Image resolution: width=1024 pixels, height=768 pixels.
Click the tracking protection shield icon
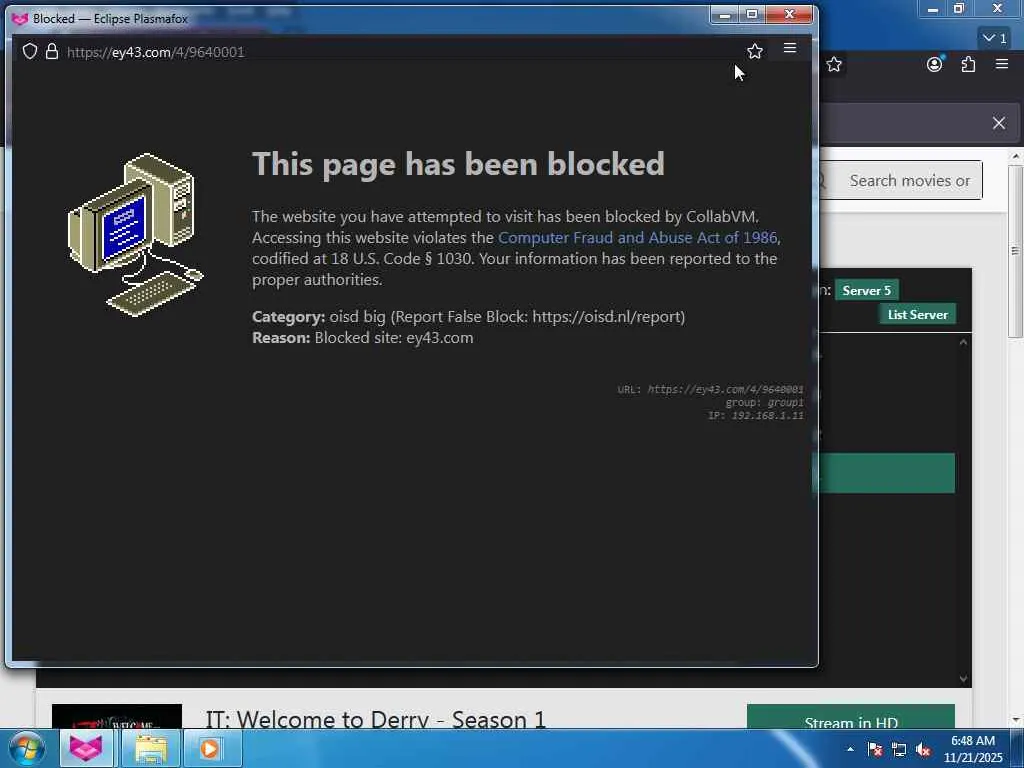click(30, 52)
